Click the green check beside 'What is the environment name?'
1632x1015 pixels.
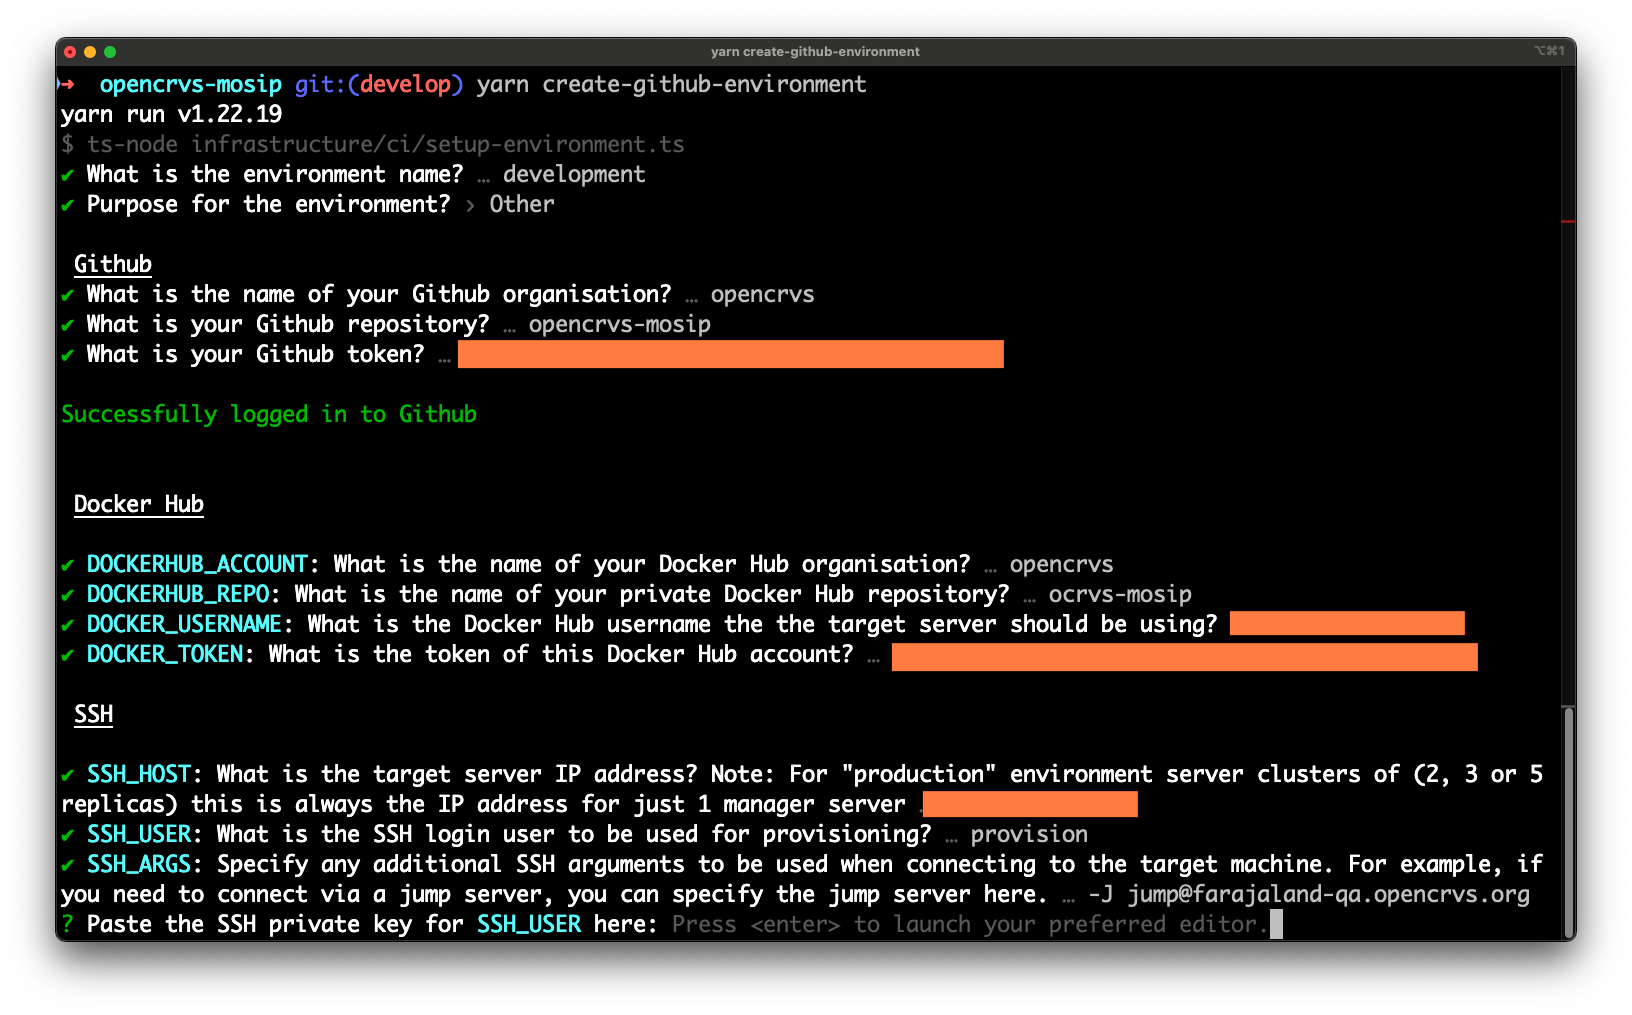pos(68,175)
